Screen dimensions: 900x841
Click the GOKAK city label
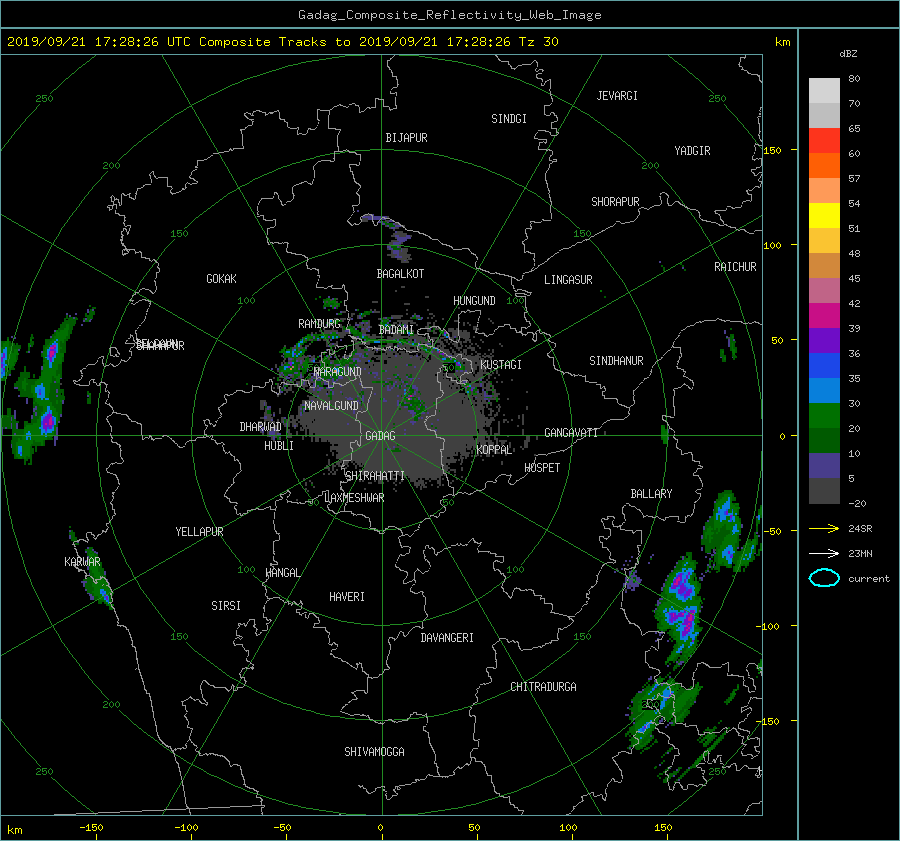click(x=221, y=278)
